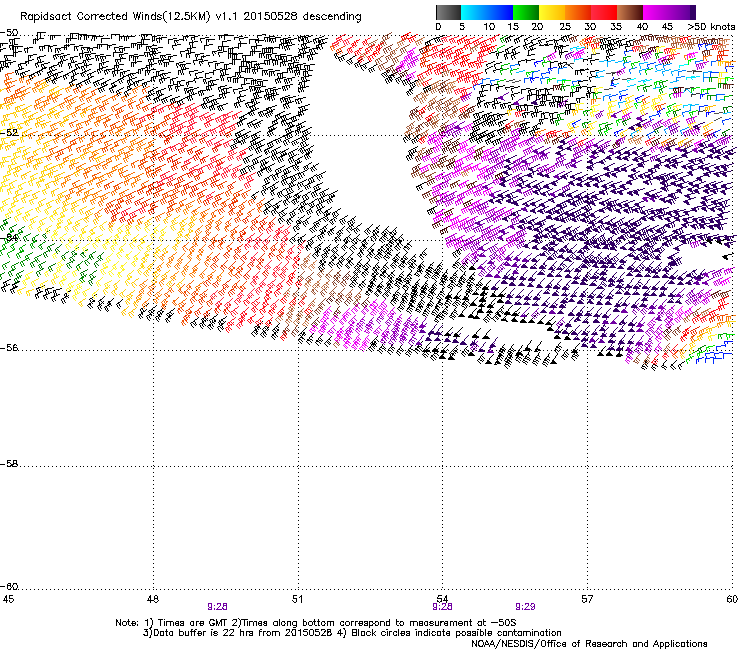Click 'Black circles indicate possible contamination' note
This screenshot has height=650, width=740.
tap(456, 633)
